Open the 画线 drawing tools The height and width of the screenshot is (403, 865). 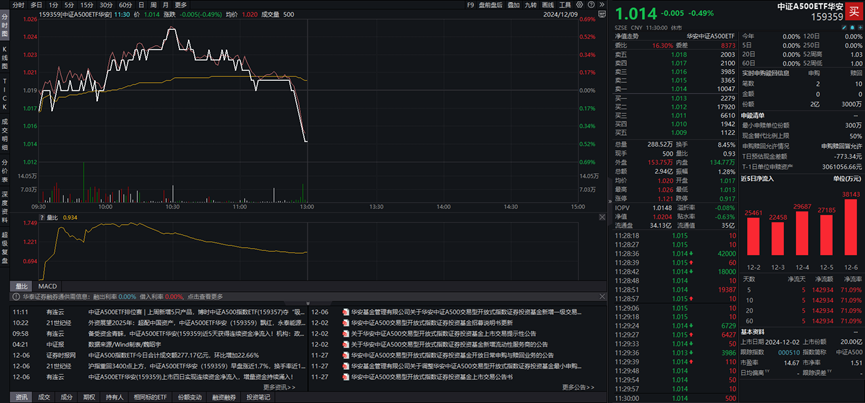point(548,4)
